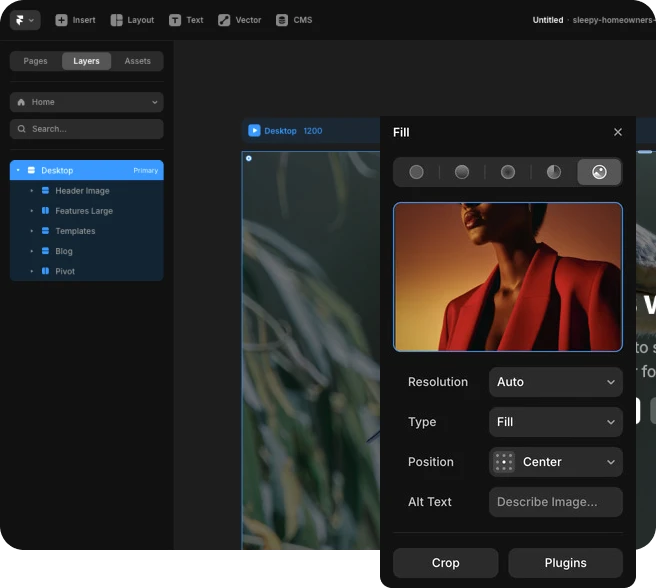Select the Vector tool
This screenshot has height=588, width=656.
(x=239, y=20)
